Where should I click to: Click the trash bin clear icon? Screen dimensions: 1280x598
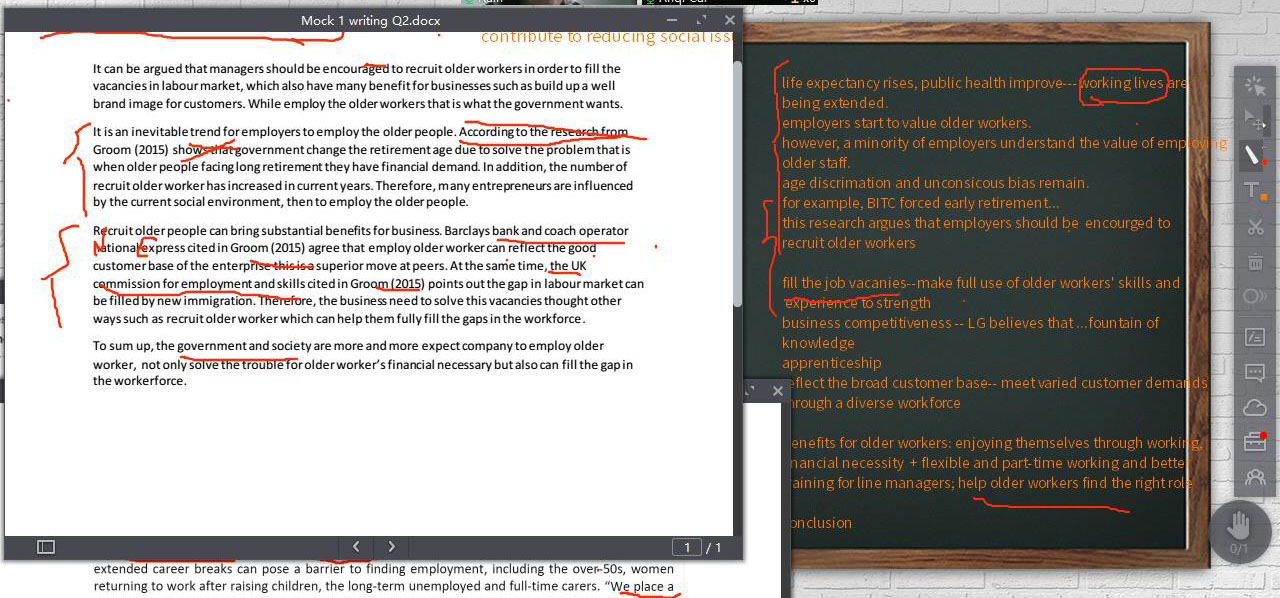click(1255, 262)
